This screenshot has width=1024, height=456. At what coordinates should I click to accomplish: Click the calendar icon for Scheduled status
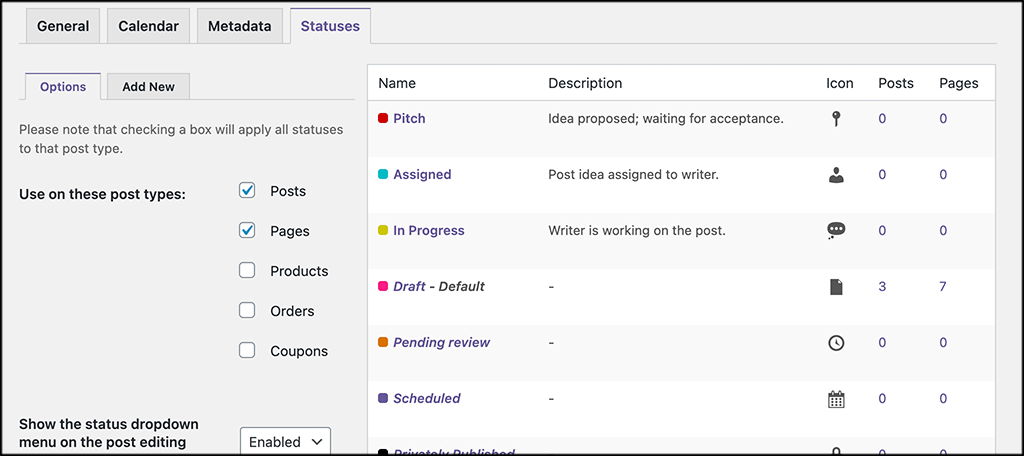836,399
